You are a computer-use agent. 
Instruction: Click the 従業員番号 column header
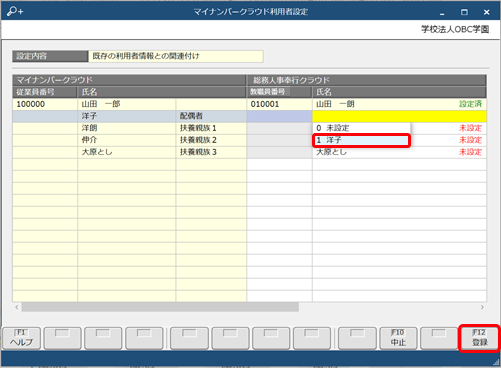pos(45,92)
